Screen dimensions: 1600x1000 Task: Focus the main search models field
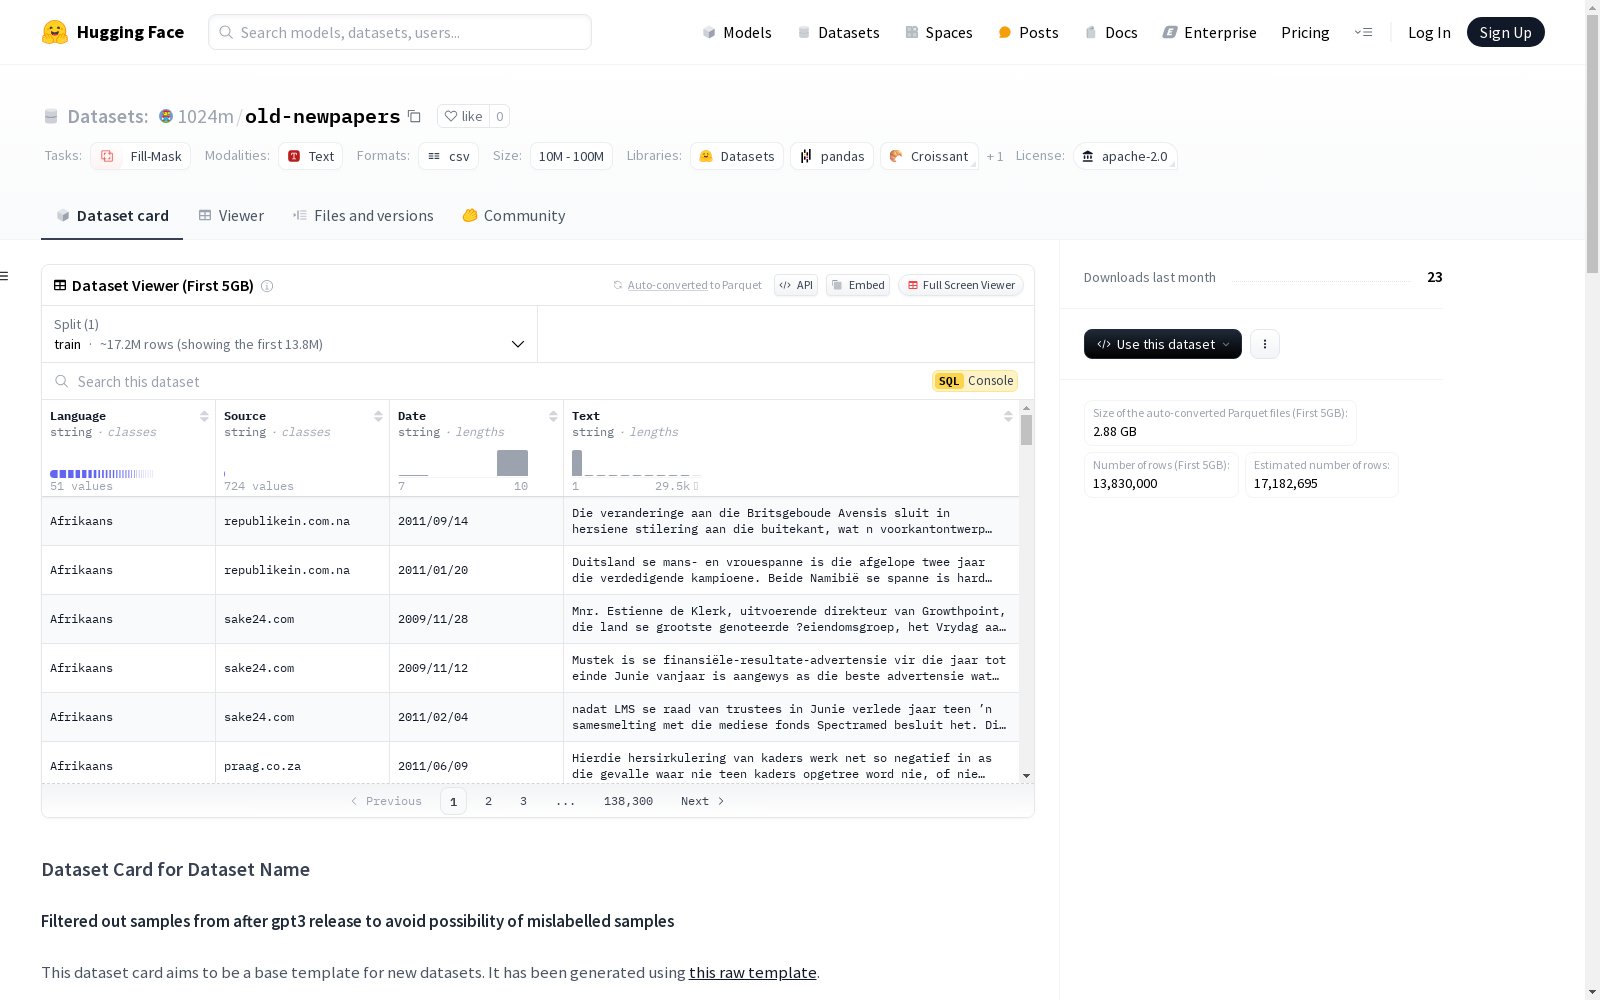point(400,32)
